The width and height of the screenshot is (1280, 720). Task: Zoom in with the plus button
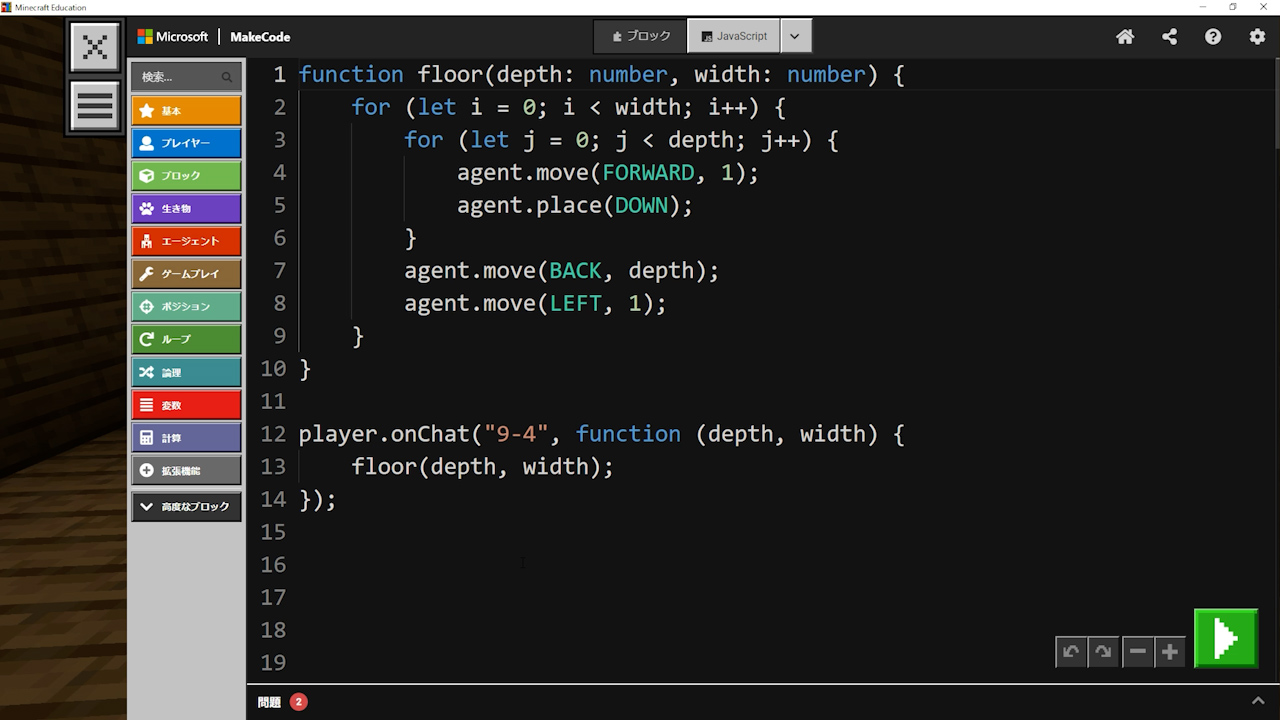click(1170, 652)
